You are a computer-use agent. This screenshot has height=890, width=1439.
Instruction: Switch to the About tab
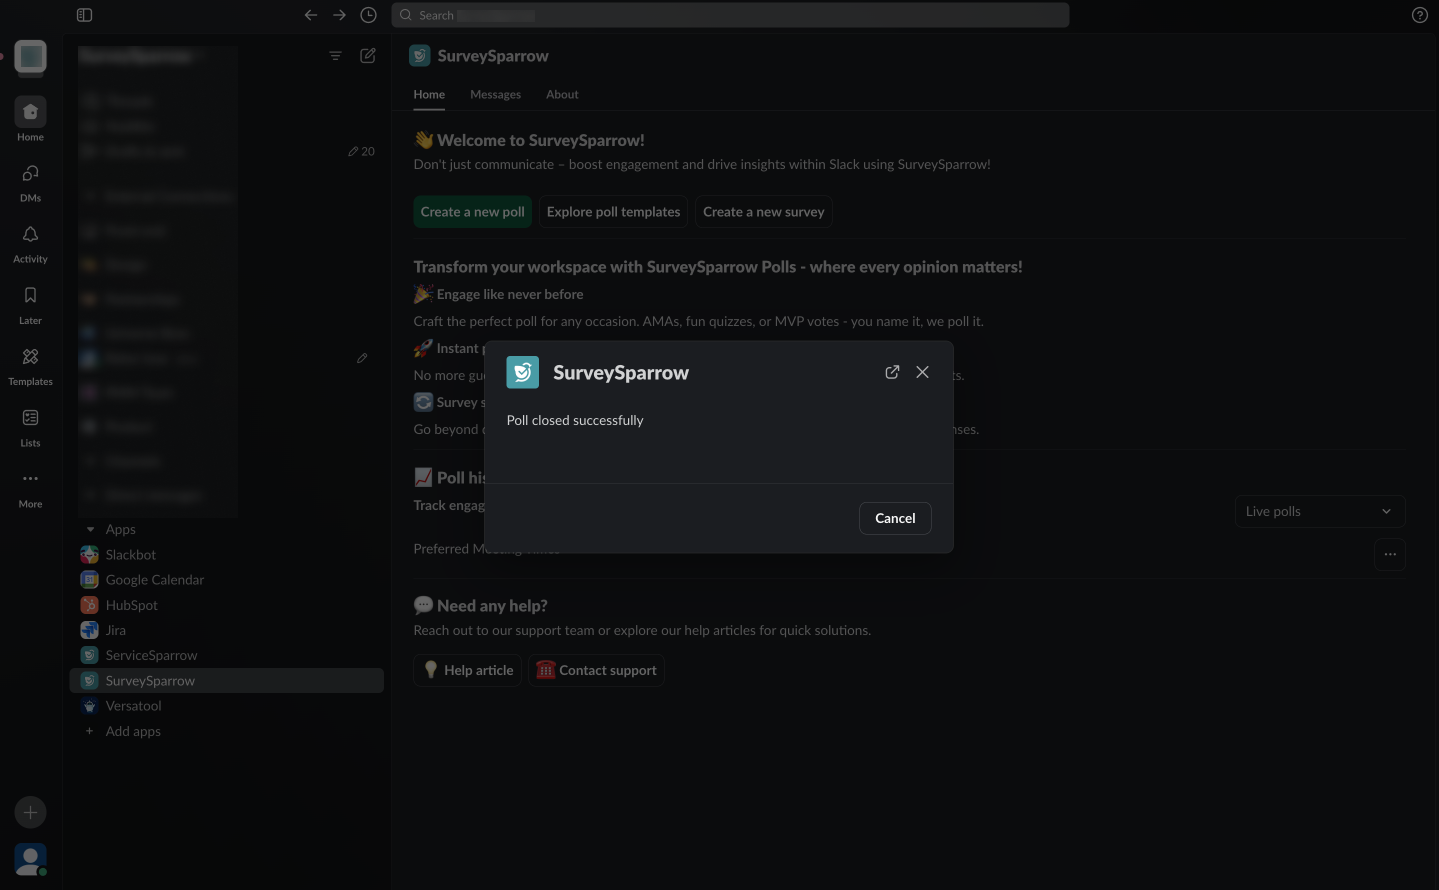pos(562,94)
